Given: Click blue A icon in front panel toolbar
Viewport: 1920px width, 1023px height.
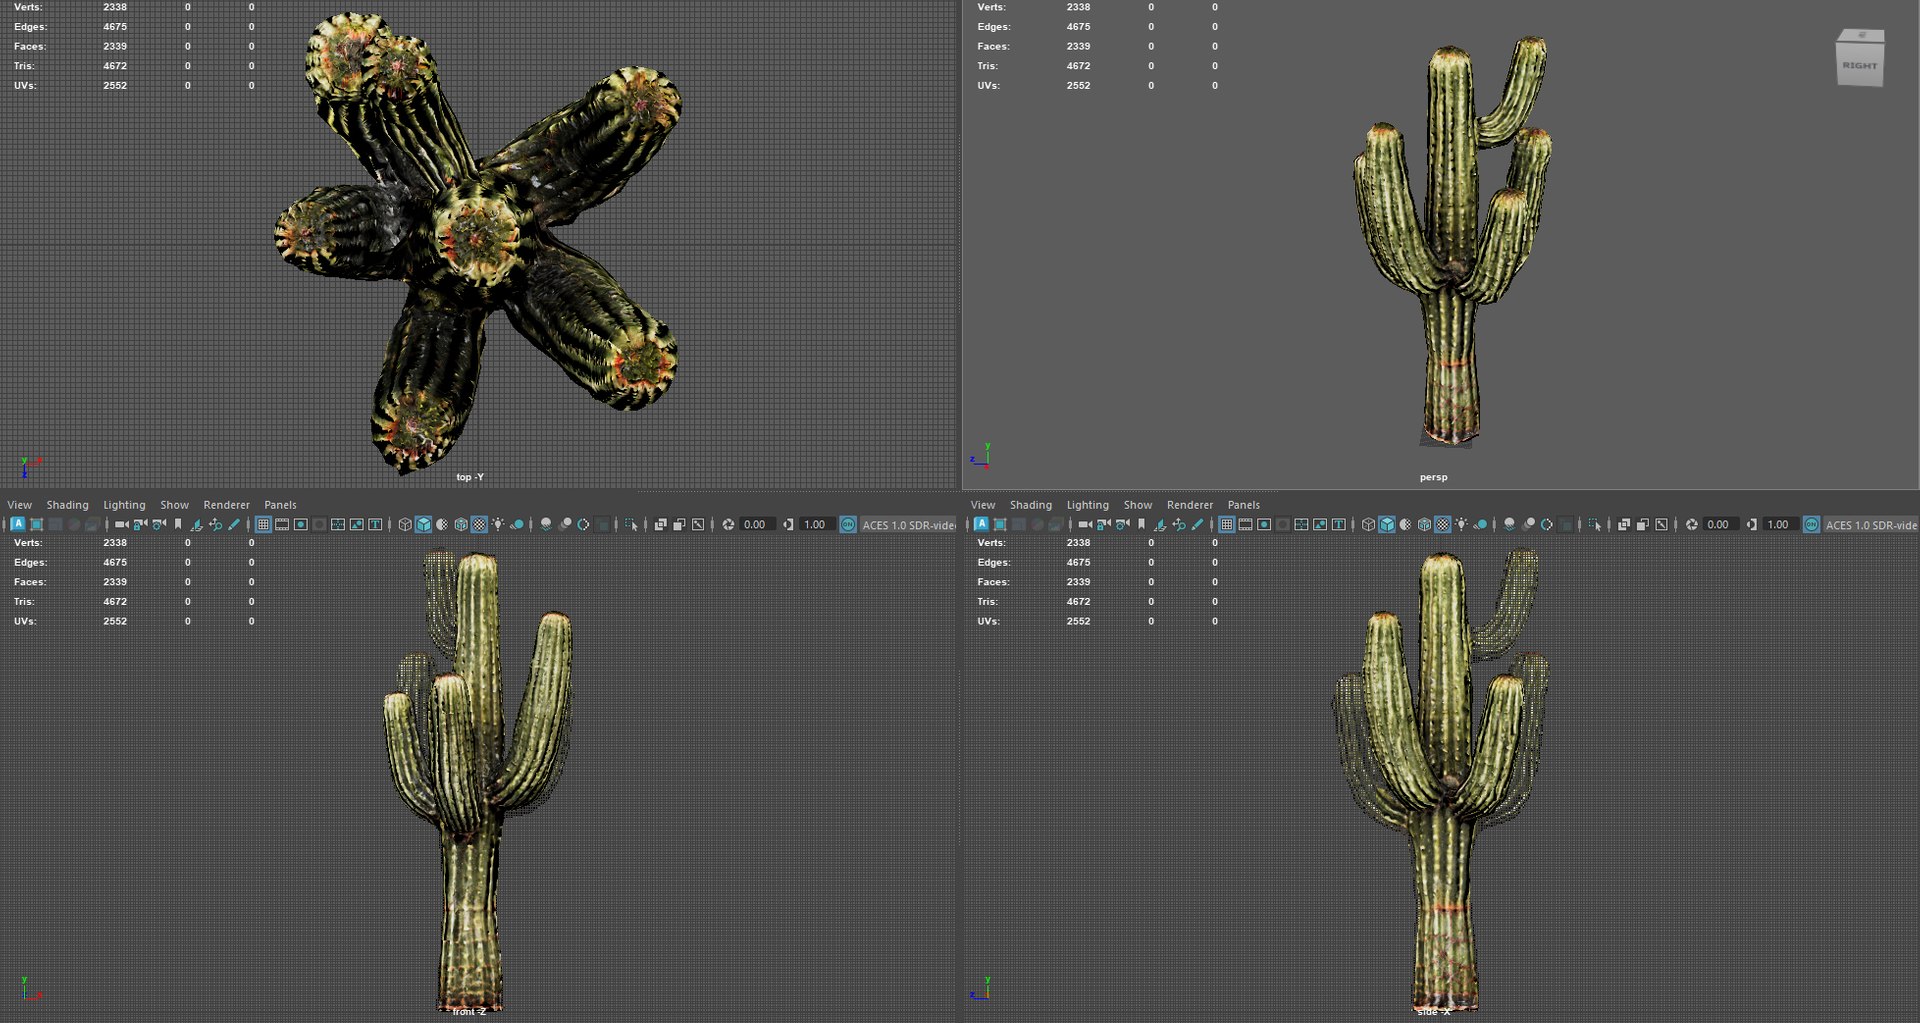Looking at the screenshot, I should [x=18, y=524].
